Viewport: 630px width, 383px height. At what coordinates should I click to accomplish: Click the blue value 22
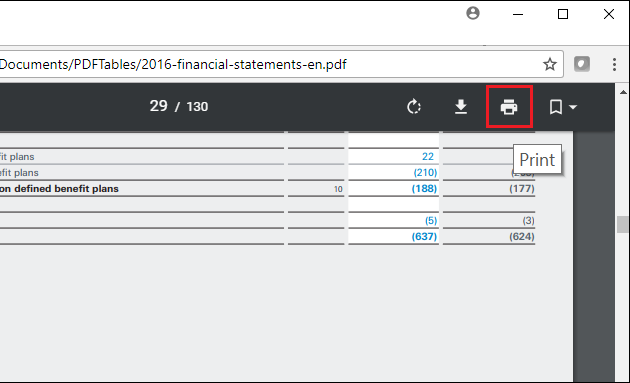(428, 156)
